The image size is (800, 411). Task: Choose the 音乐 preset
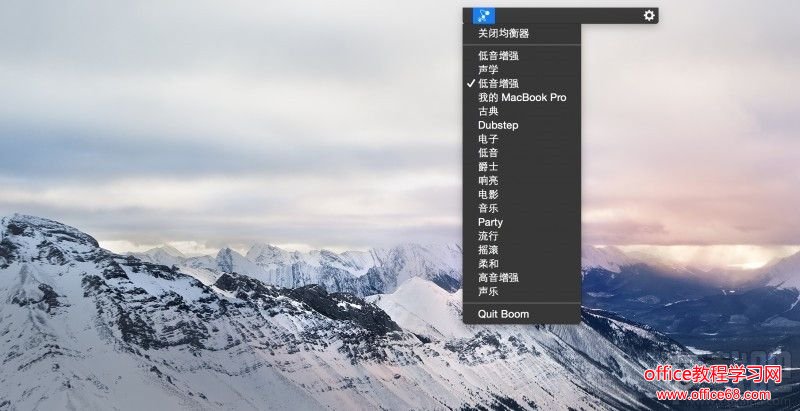pos(521,208)
